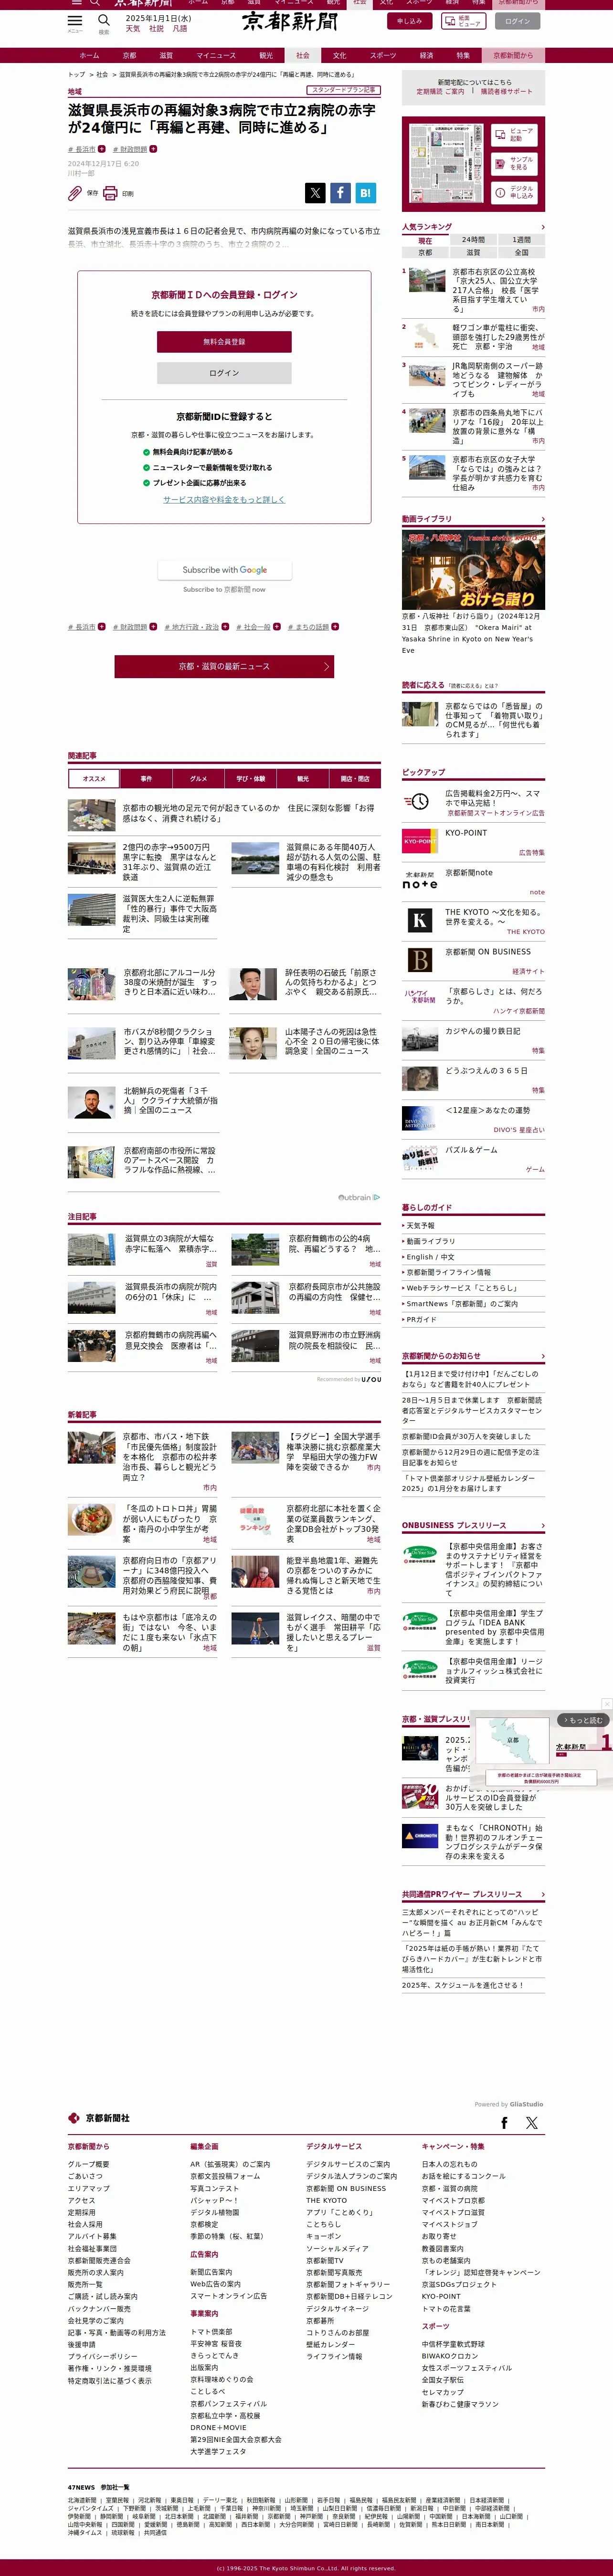Viewport: 613px width, 2576px height.
Task: Click デジタル申し込み button
Action: pyautogui.click(x=515, y=192)
